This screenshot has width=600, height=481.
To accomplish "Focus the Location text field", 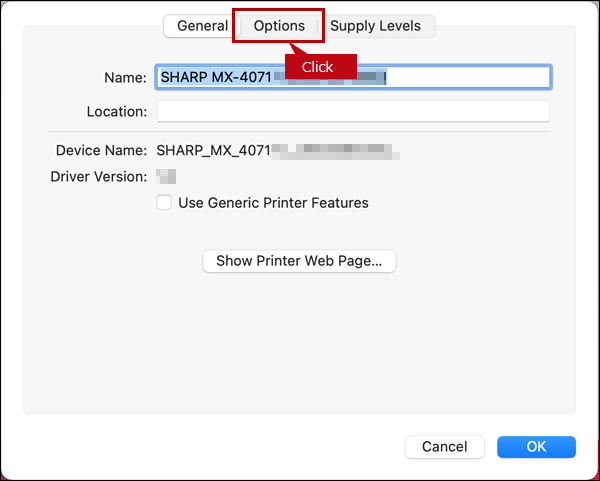I will click(x=353, y=111).
